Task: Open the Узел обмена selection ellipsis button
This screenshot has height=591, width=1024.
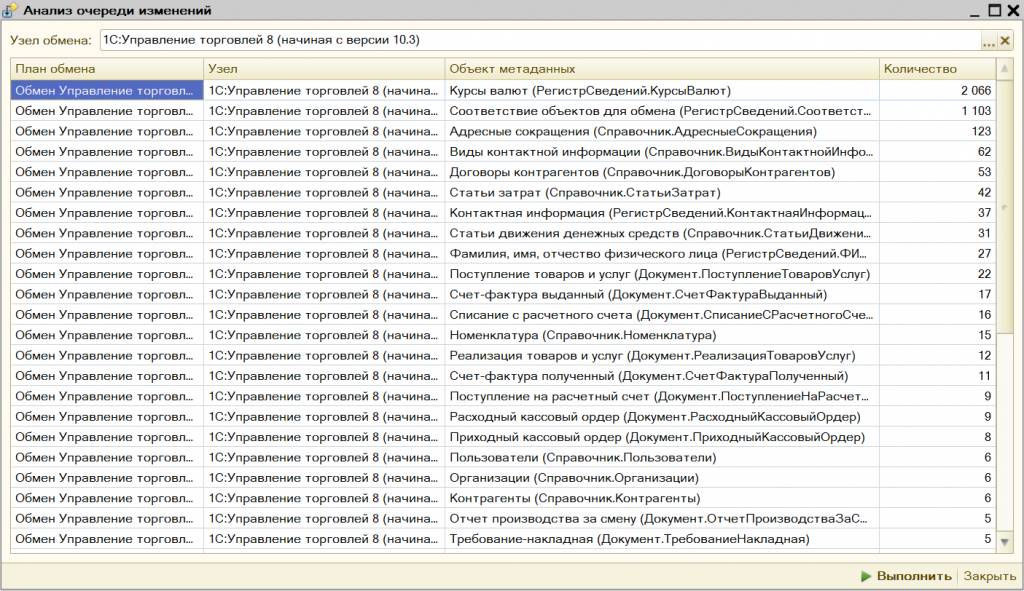Action: tap(989, 40)
